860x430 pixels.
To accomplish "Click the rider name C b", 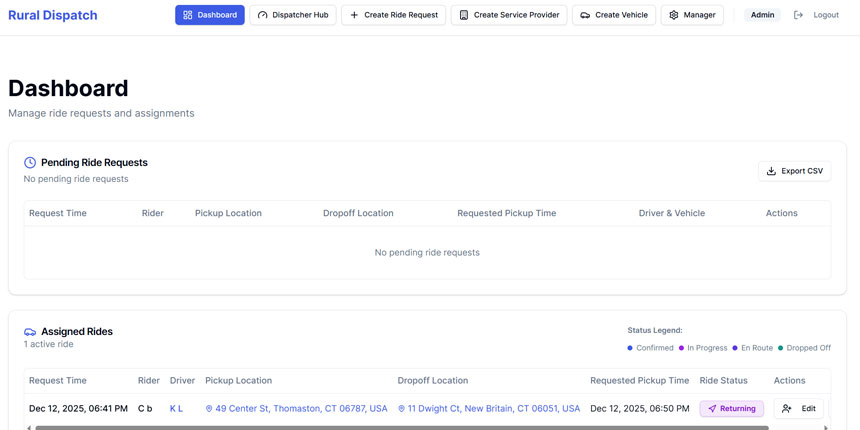I will tap(145, 409).
